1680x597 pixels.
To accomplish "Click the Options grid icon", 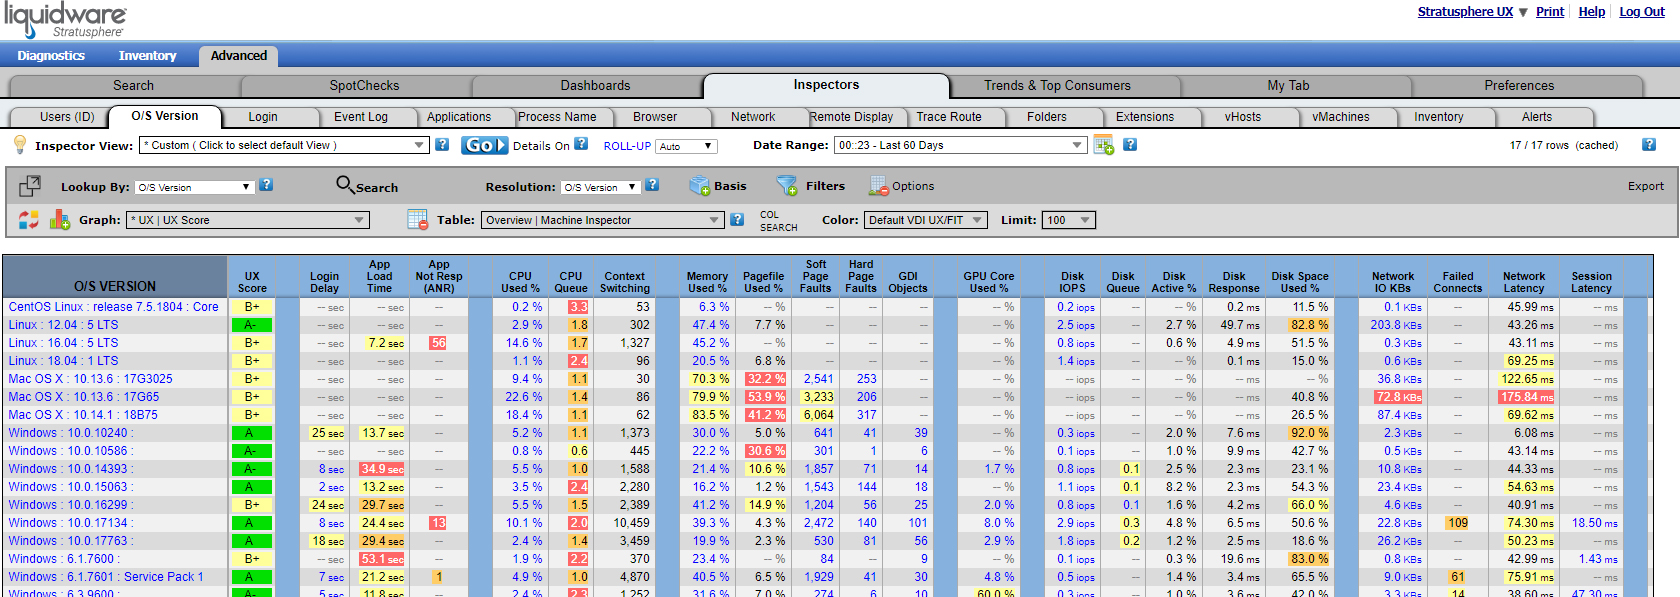I will pos(878,185).
